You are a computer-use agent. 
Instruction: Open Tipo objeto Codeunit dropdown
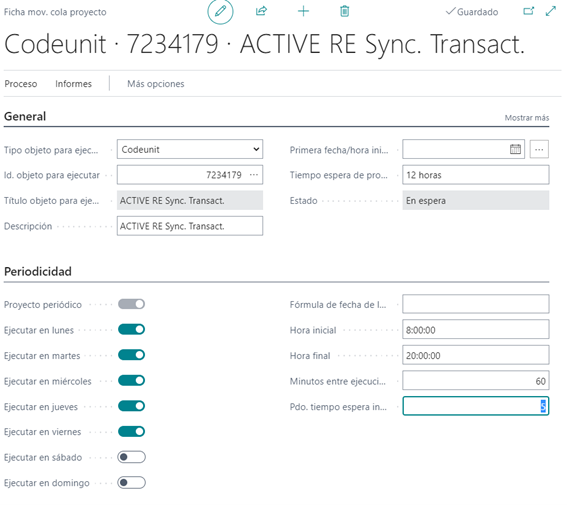[190, 149]
